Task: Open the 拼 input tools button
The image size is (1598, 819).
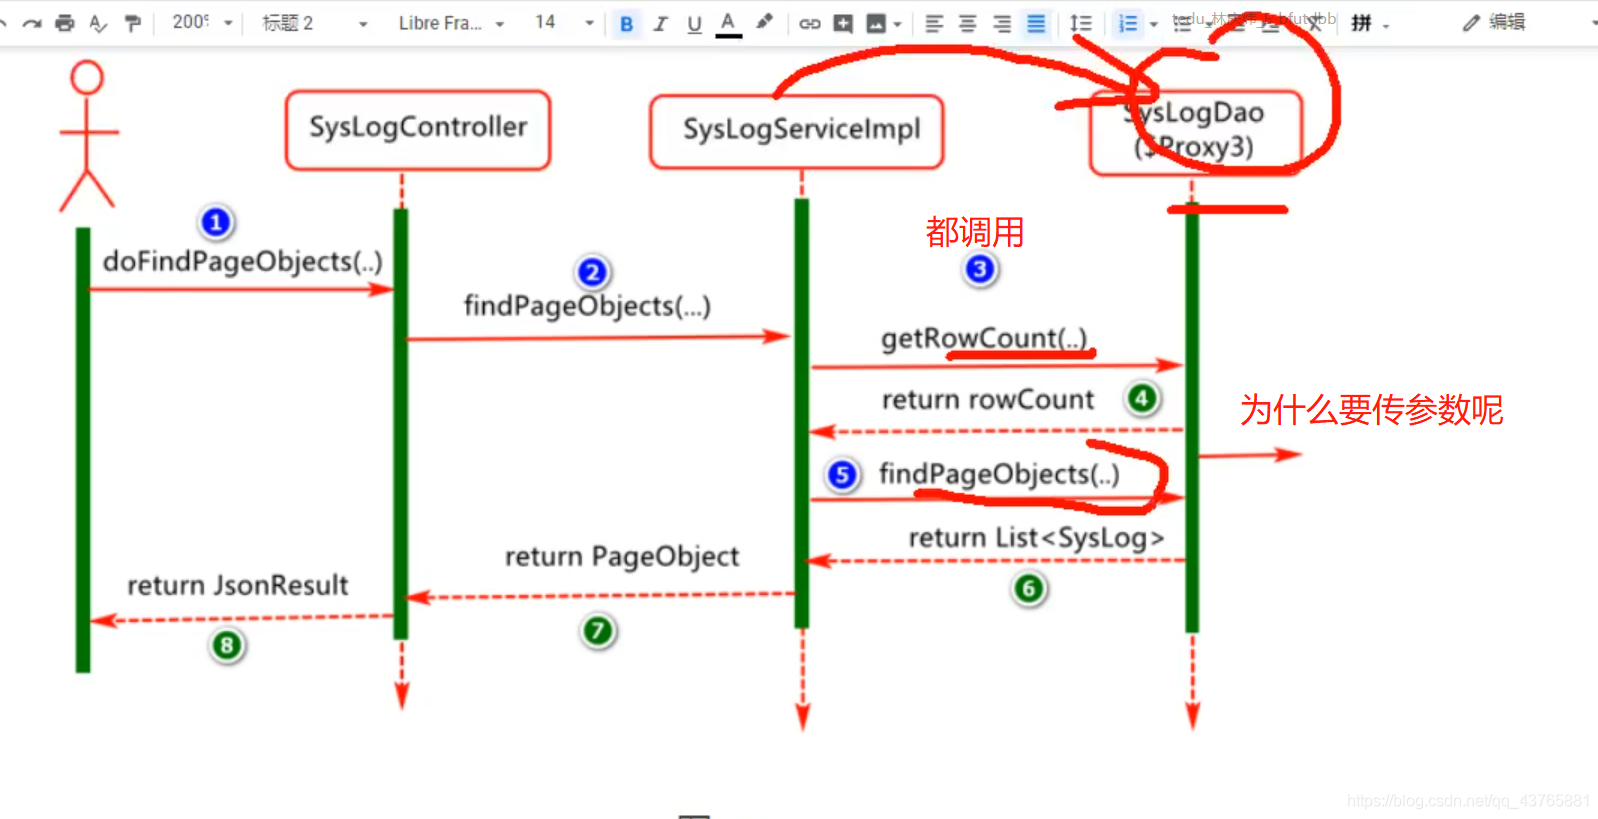Action: [x=1361, y=23]
